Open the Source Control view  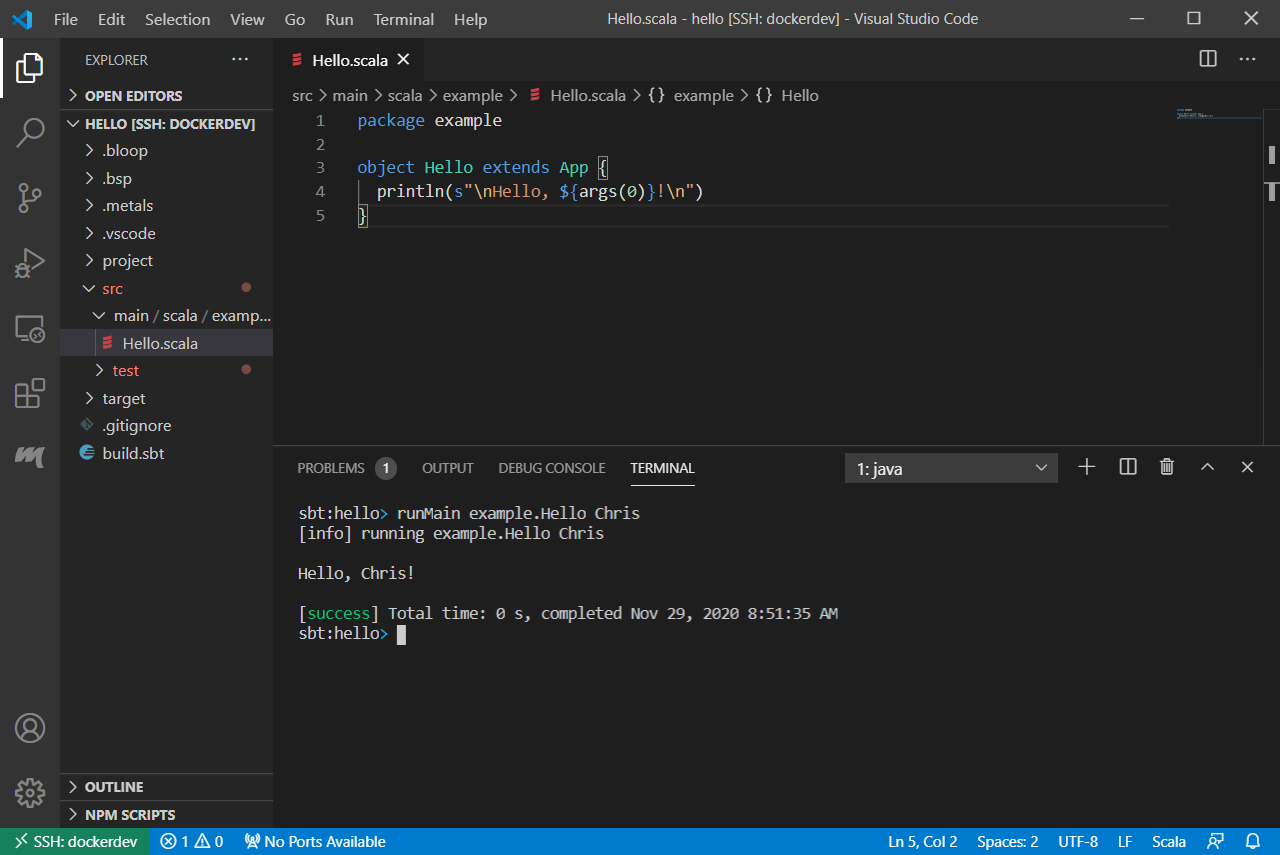pos(30,198)
